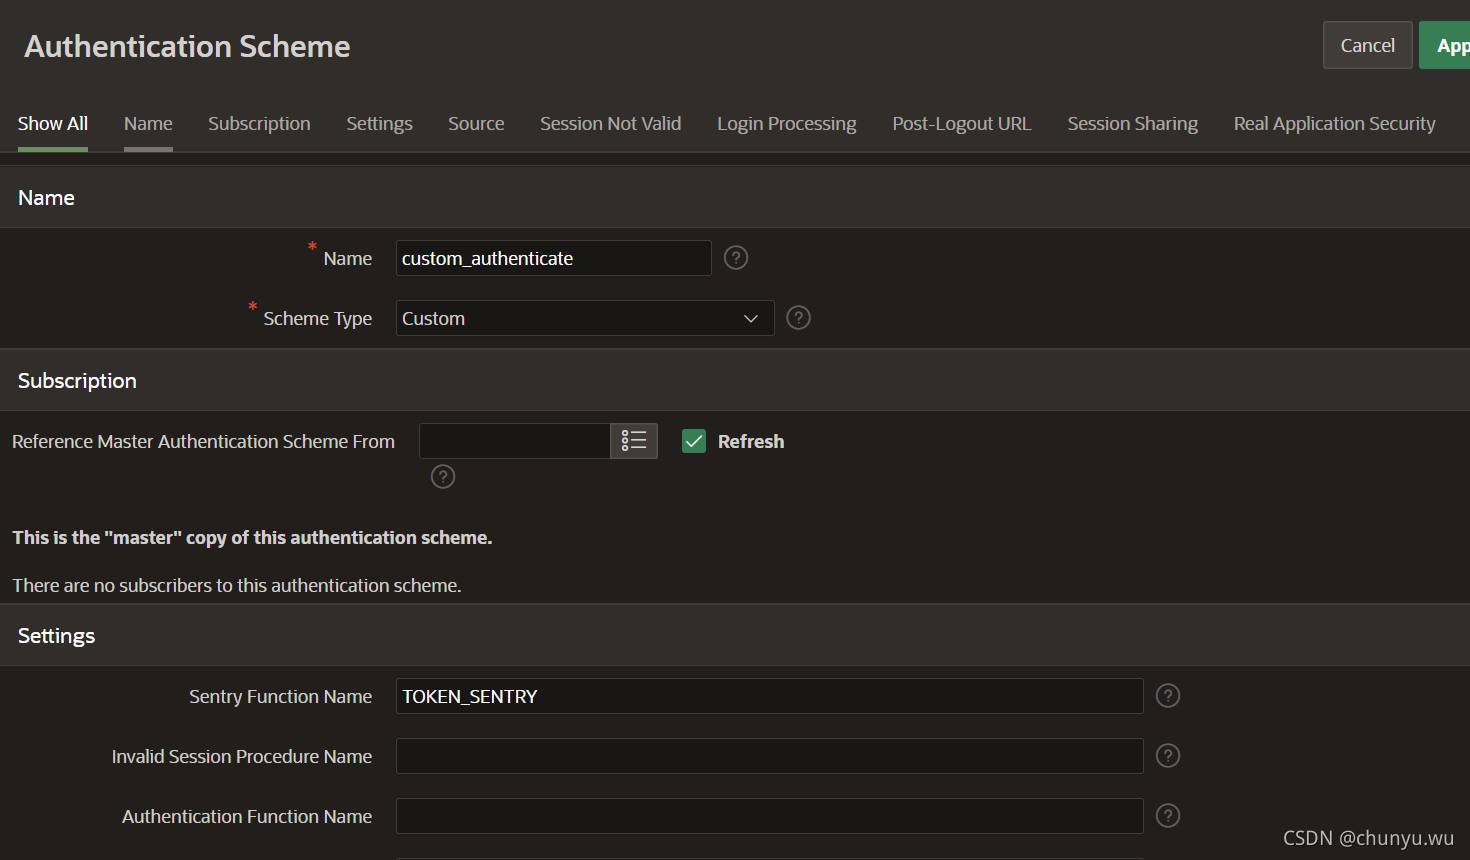The width and height of the screenshot is (1470, 860).
Task: Open help for Invalid Session Procedure Name
Action: tap(1167, 755)
